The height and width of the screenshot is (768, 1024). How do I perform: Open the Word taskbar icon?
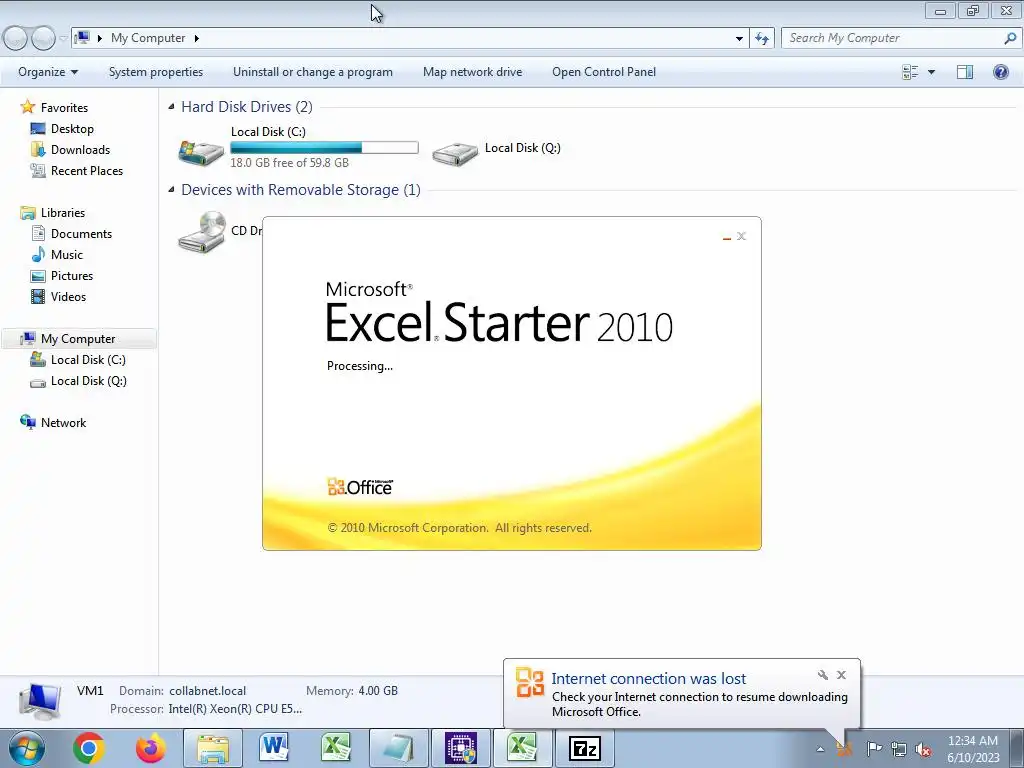[274, 748]
